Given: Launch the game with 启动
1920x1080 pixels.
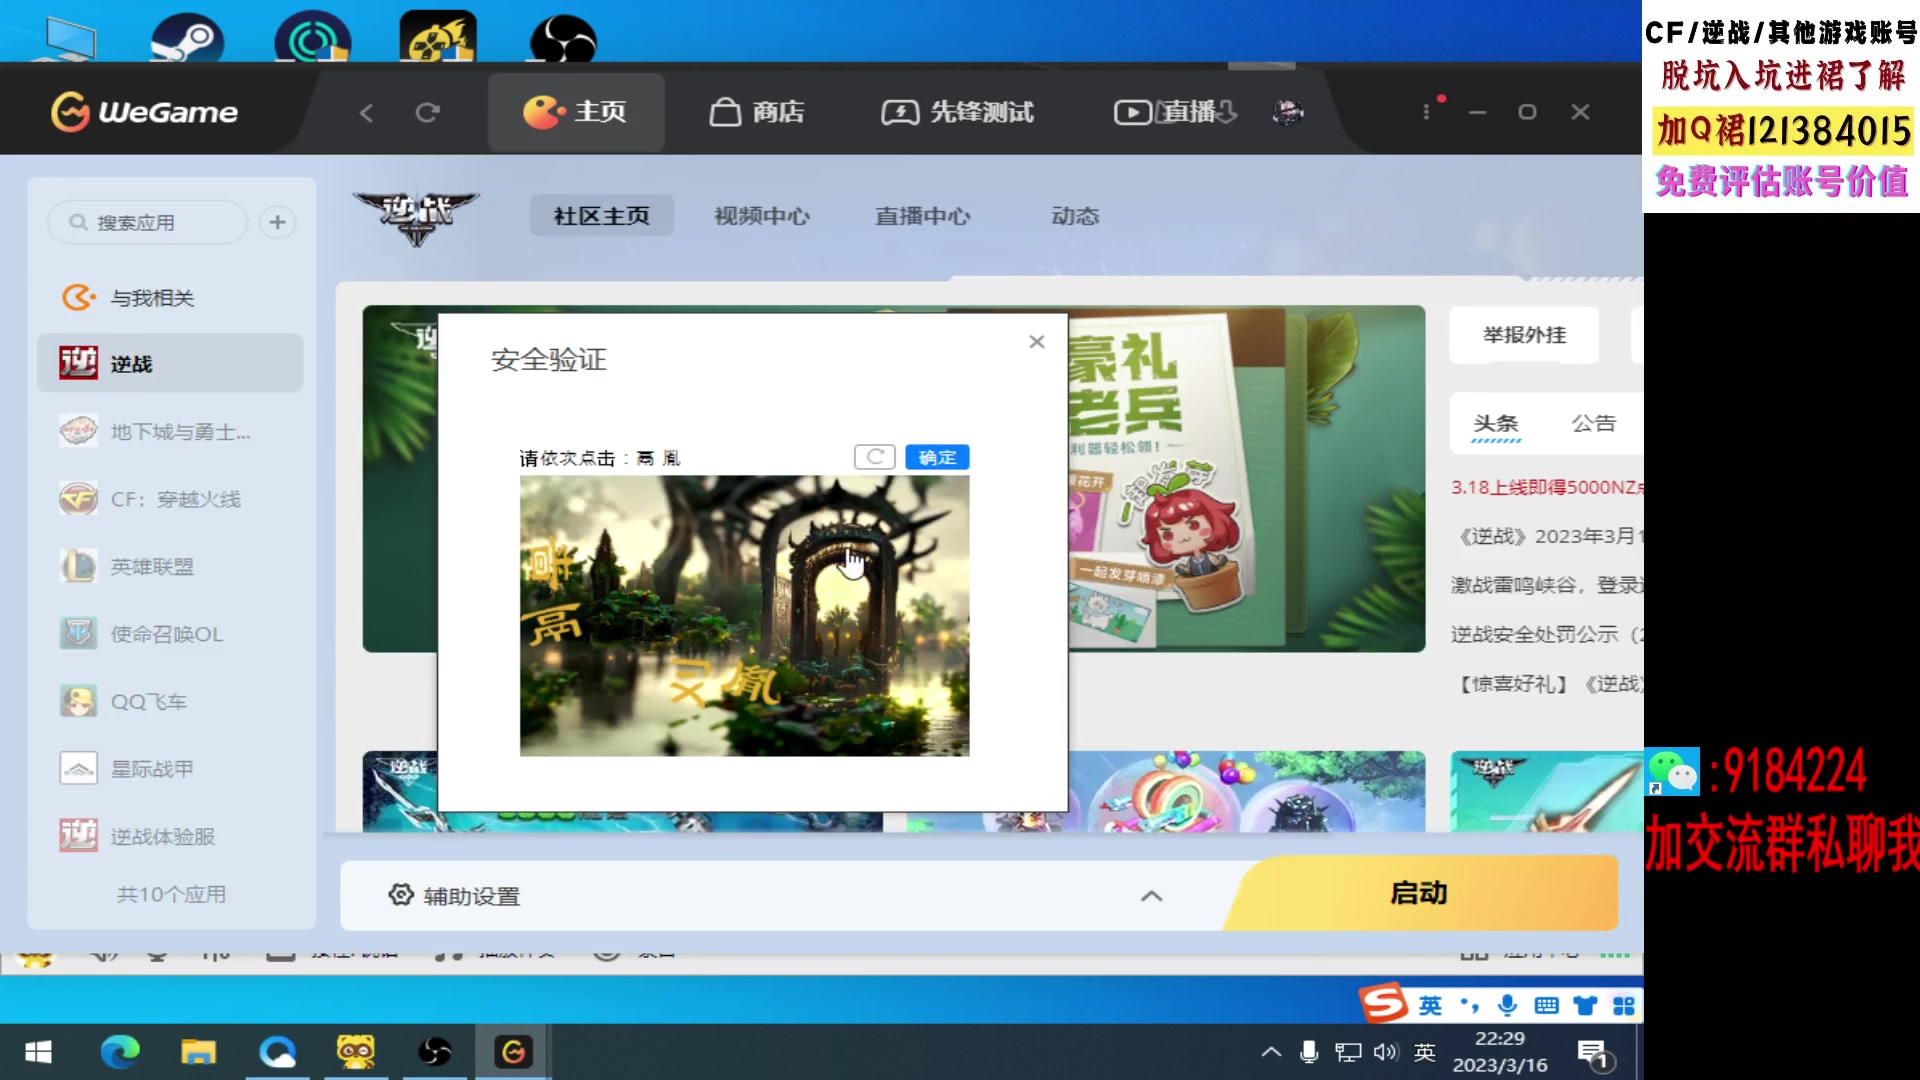Looking at the screenshot, I should click(x=1420, y=893).
